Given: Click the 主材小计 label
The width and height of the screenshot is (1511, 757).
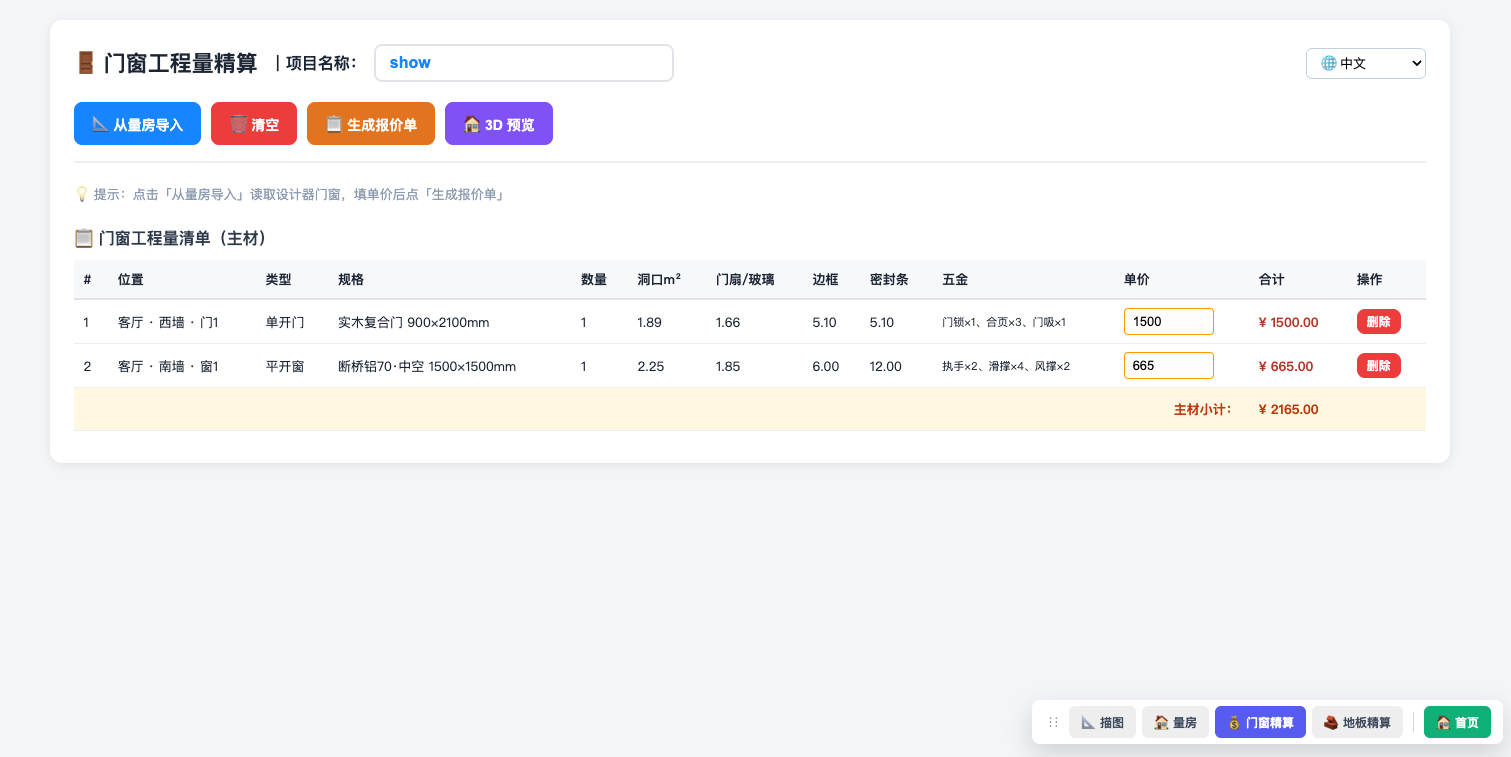Looking at the screenshot, I should coord(1203,409).
